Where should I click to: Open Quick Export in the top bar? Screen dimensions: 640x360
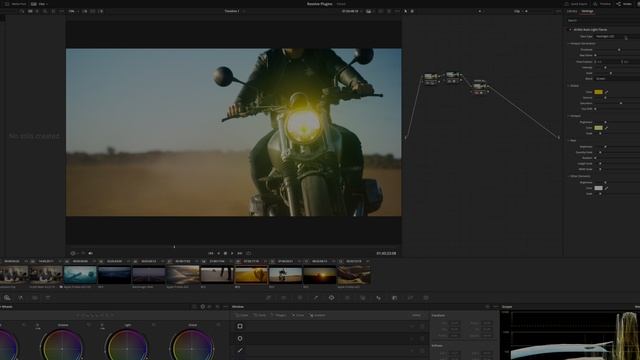point(576,4)
